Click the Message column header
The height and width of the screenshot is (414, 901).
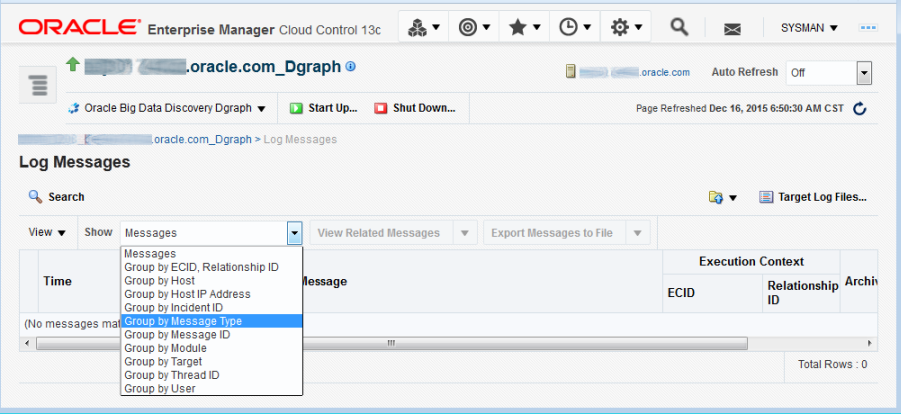[324, 281]
